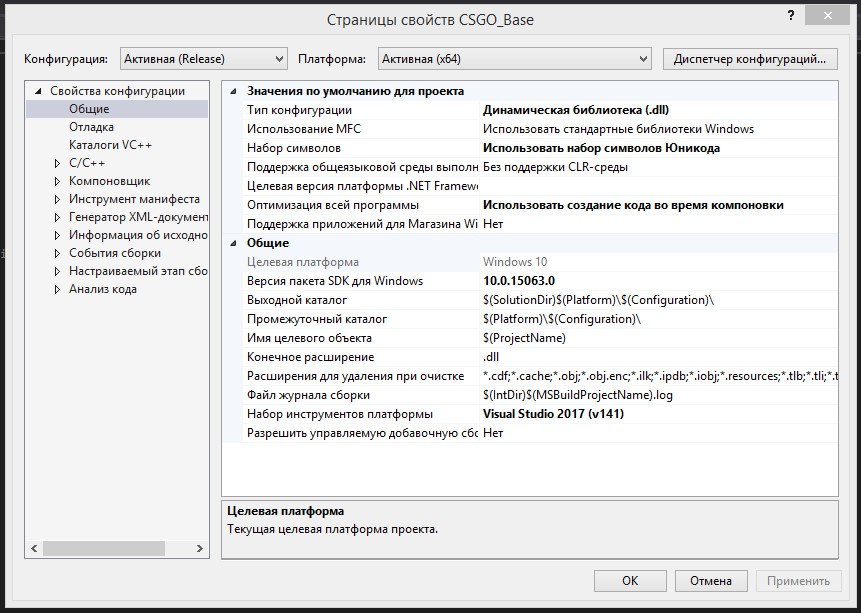This screenshot has height=613, width=861.
Task: Expand the Информация об исходном коде arrow
Action: pyautogui.click(x=57, y=236)
